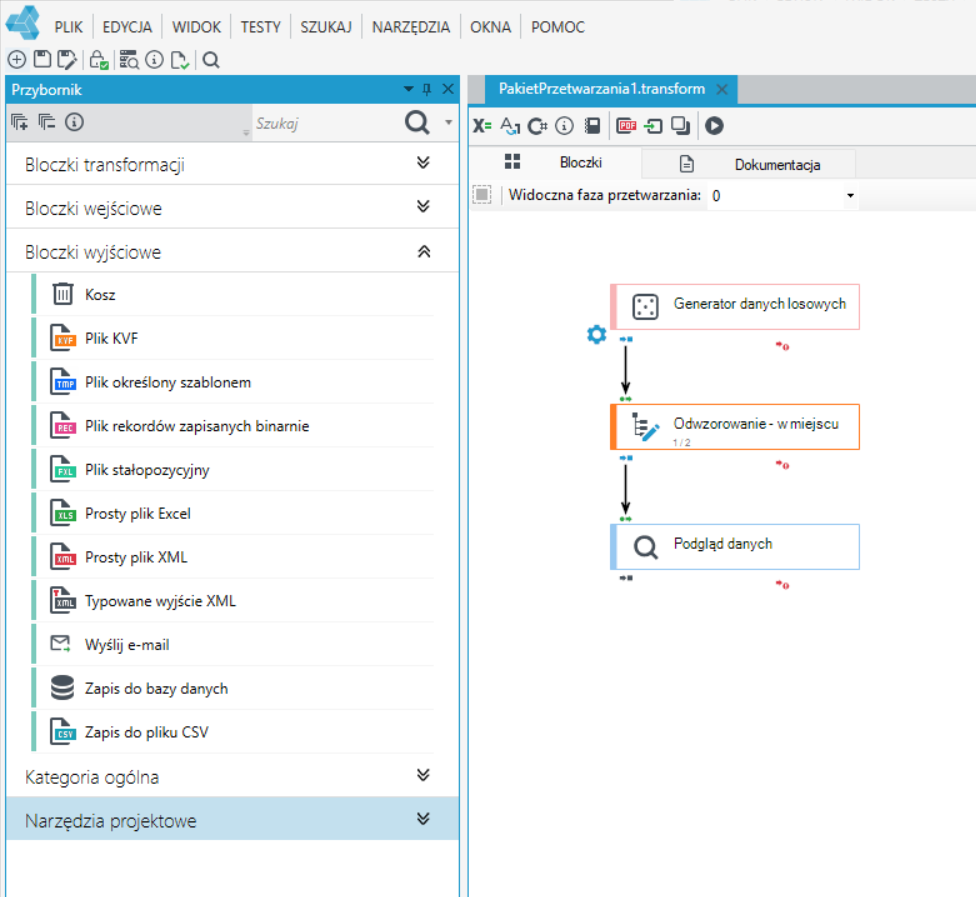Click the expand-all icon in Przybornik toolbar

(20, 122)
